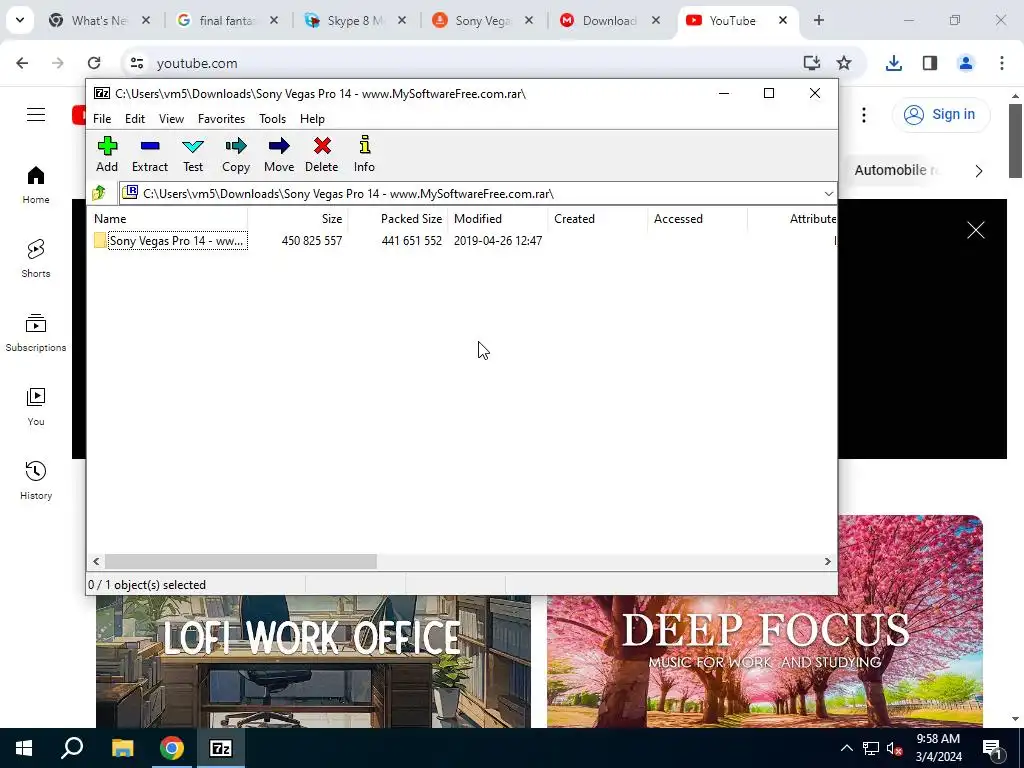Switch to the Skype 8 browser tab
The width and height of the screenshot is (1024, 768).
[356, 21]
